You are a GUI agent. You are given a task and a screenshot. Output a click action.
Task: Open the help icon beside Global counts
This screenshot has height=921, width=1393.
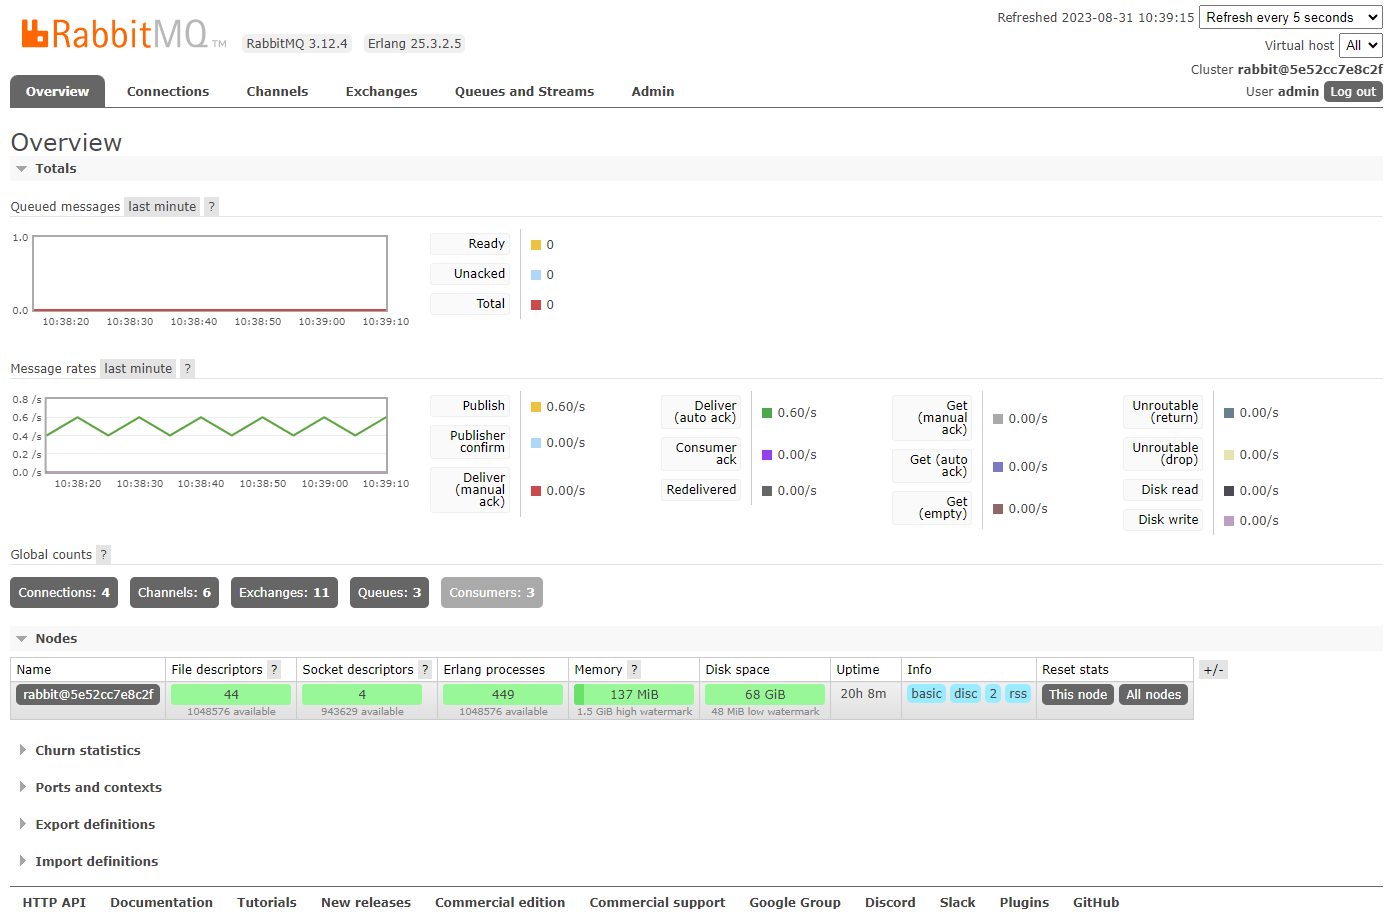click(103, 554)
